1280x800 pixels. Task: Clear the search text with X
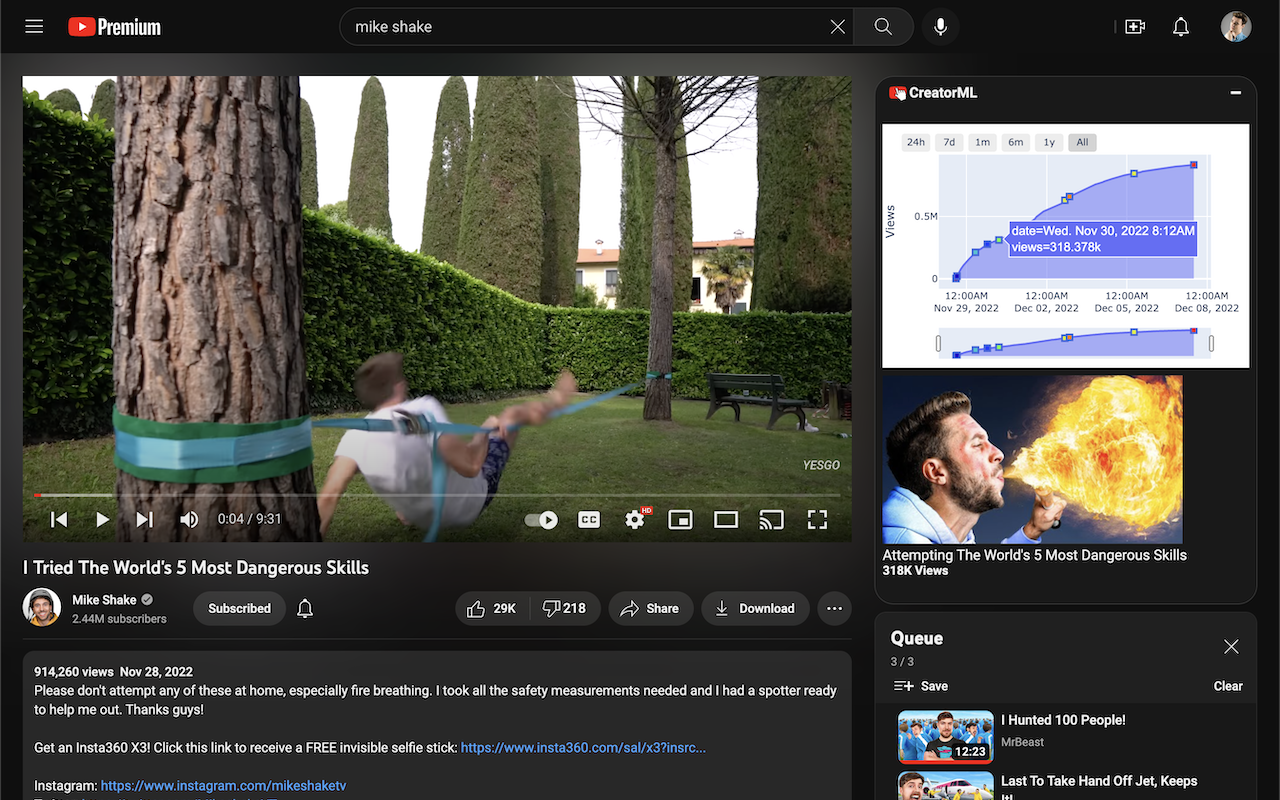pyautogui.click(x=838, y=27)
